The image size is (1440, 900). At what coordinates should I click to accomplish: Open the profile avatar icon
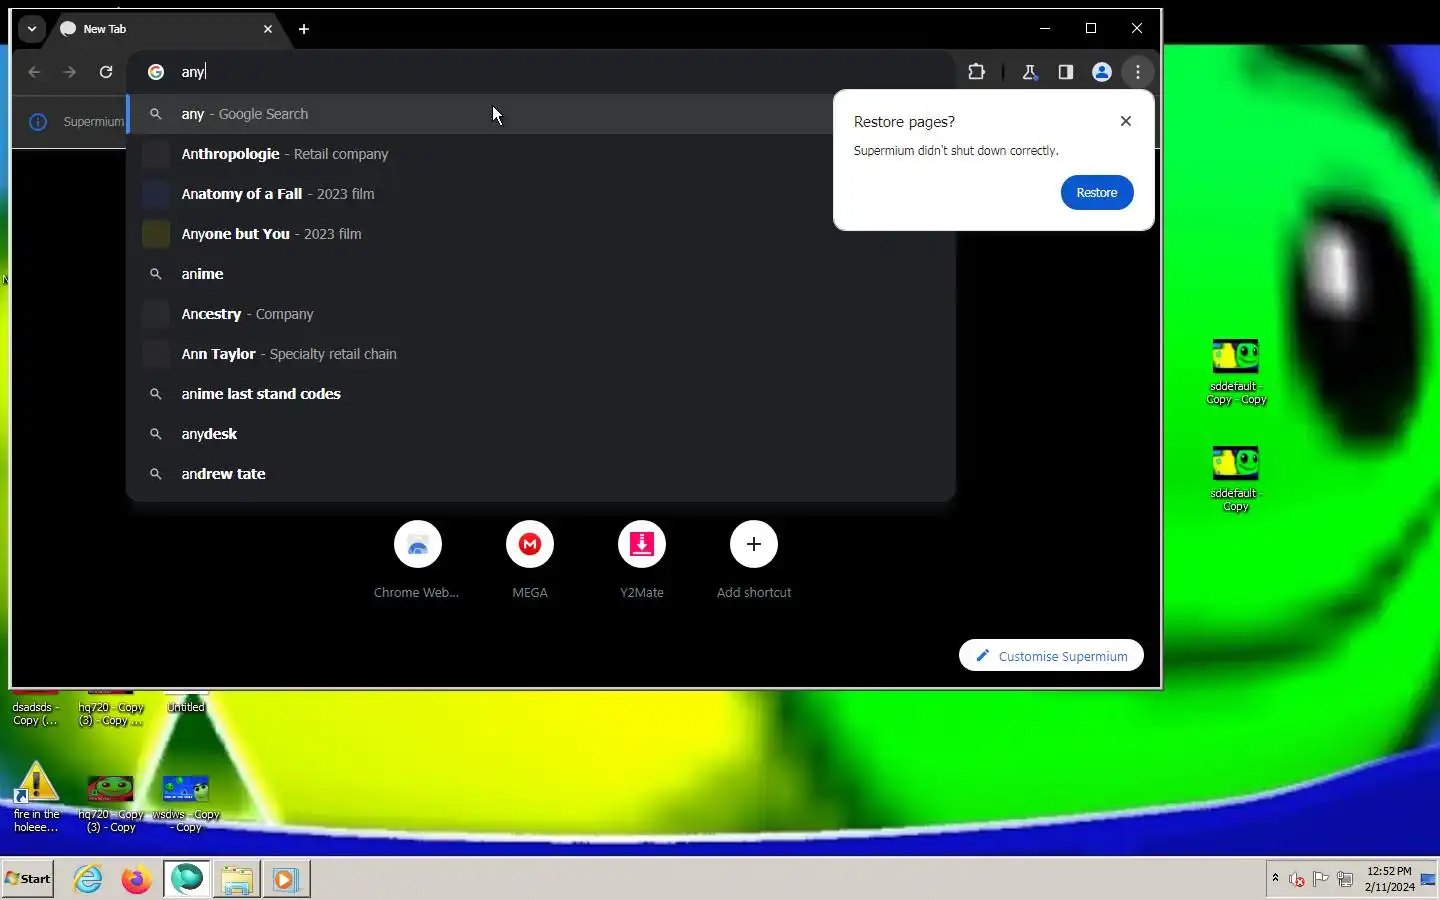coord(1102,72)
